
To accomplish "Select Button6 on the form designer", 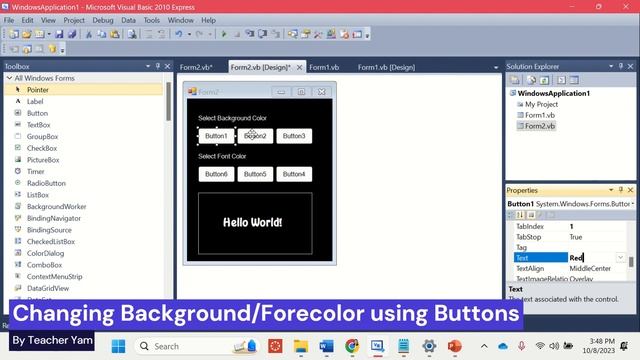I will tap(216, 174).
